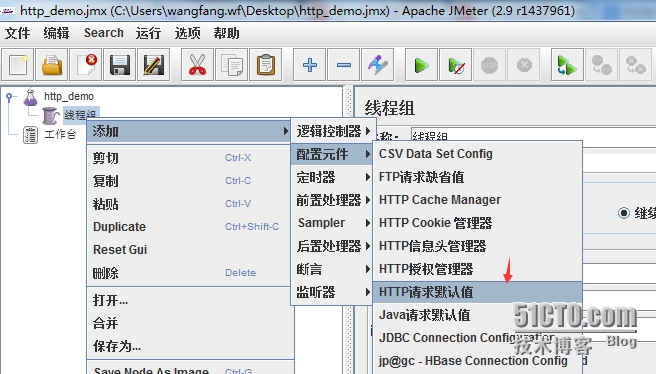Choose 剪切 from the context menu

(189, 158)
